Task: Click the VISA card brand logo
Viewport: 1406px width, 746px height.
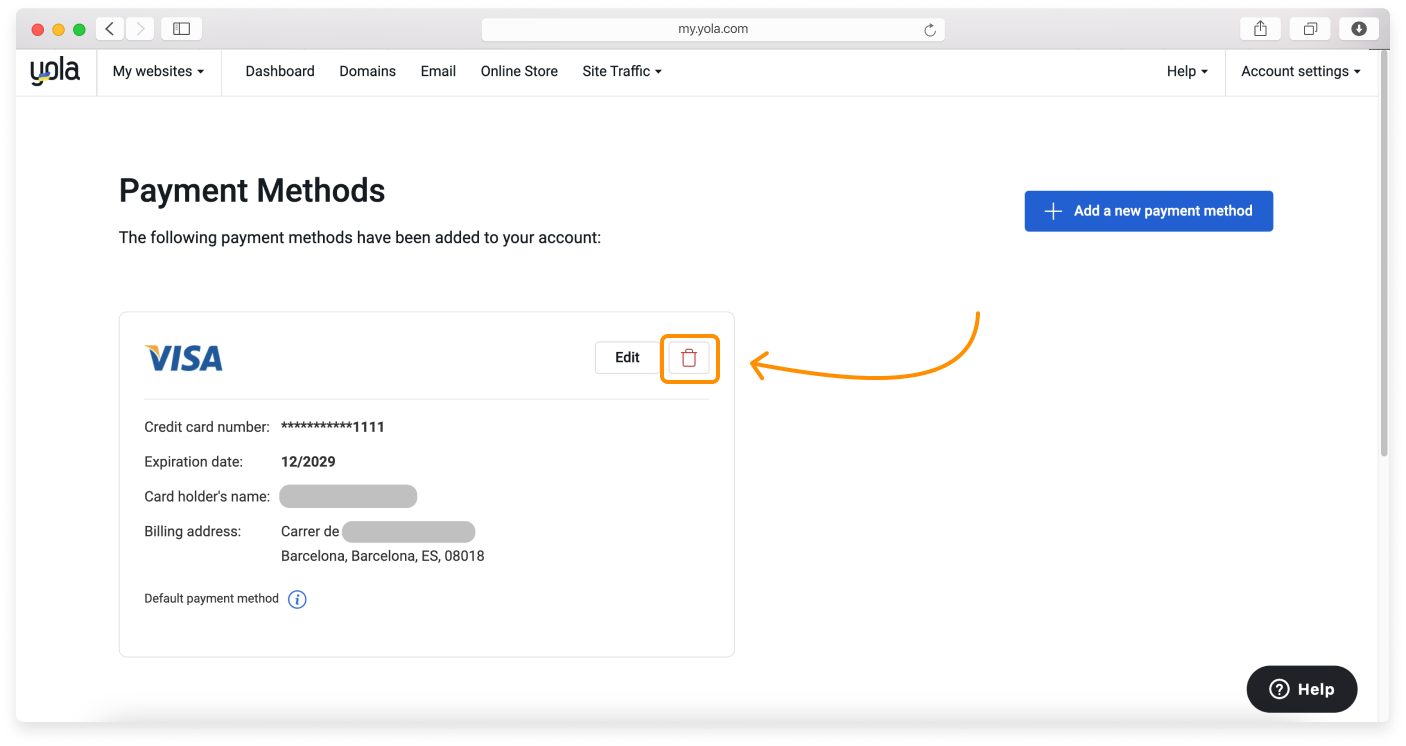Action: [184, 358]
